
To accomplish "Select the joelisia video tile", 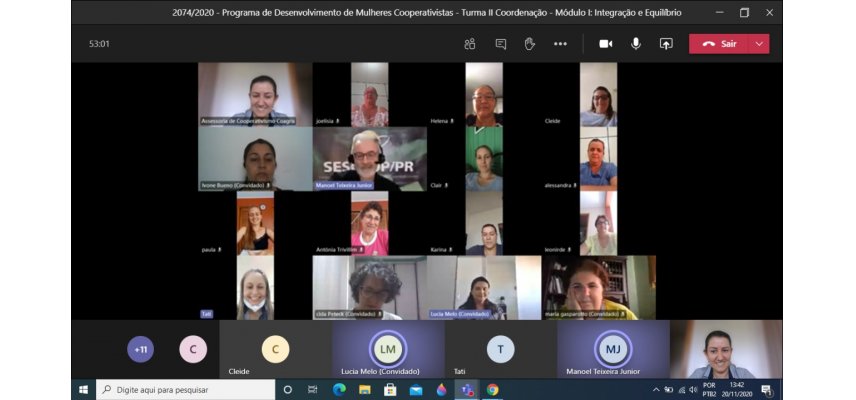I will (x=370, y=94).
